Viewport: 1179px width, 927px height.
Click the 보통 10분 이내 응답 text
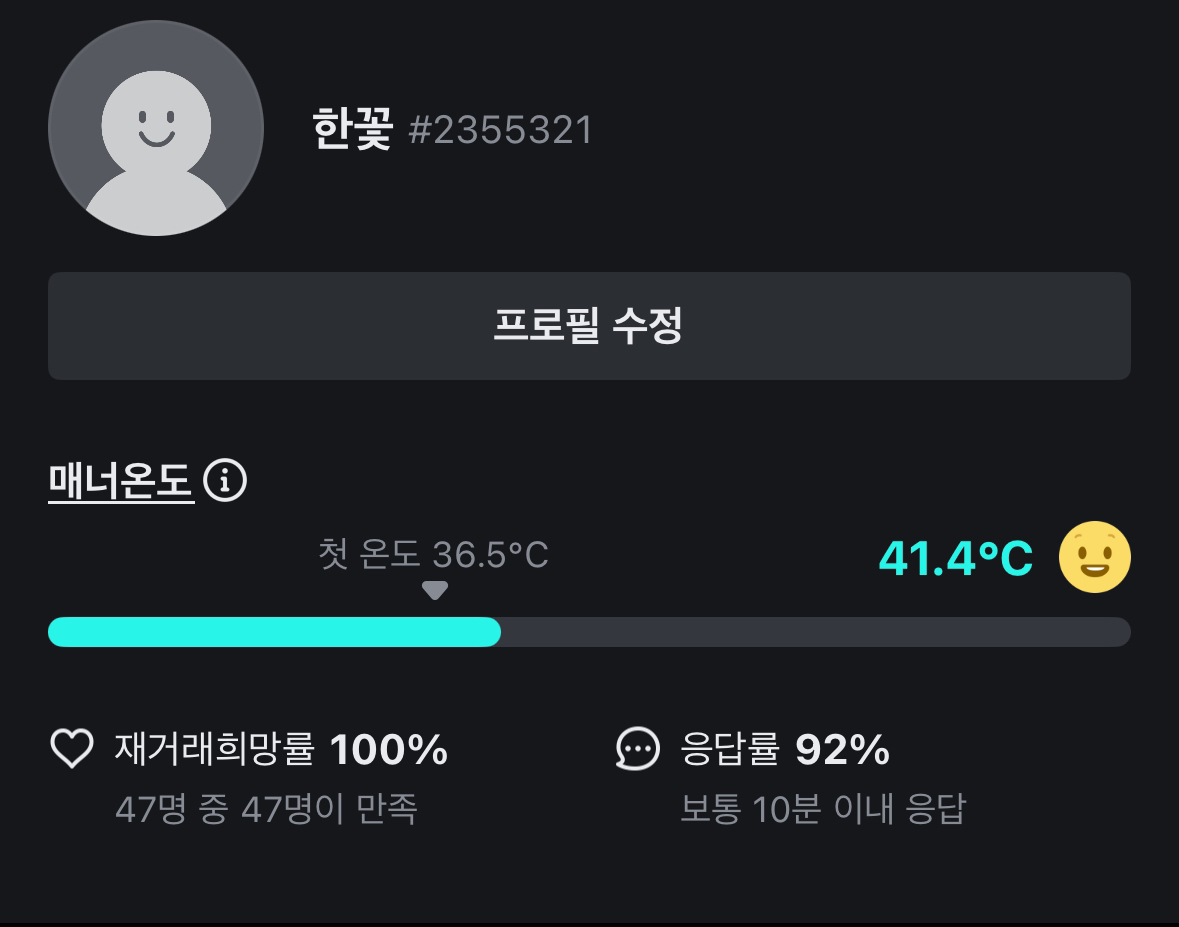823,809
